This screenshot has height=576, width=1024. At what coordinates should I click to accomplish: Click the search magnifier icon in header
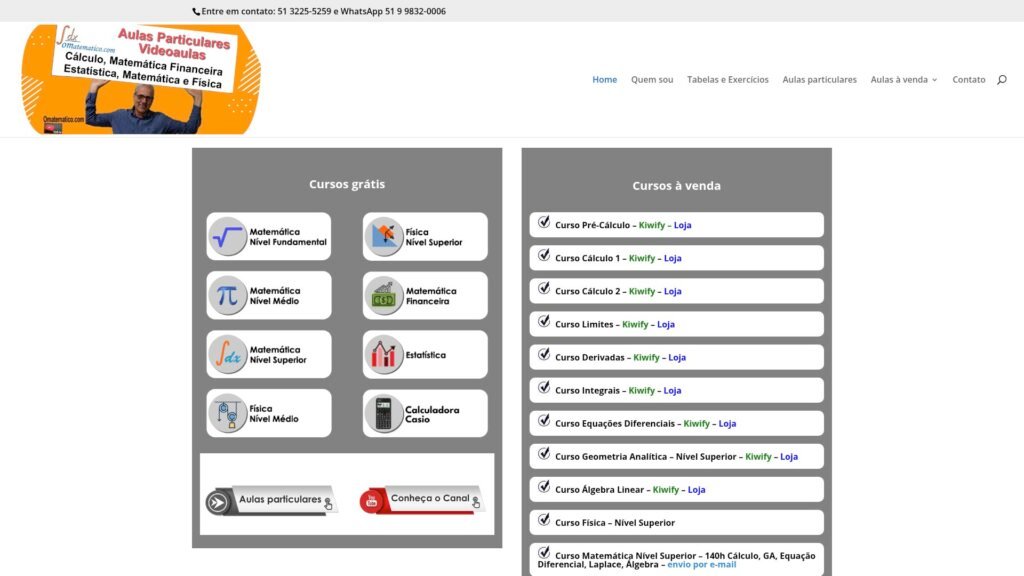[1001, 80]
